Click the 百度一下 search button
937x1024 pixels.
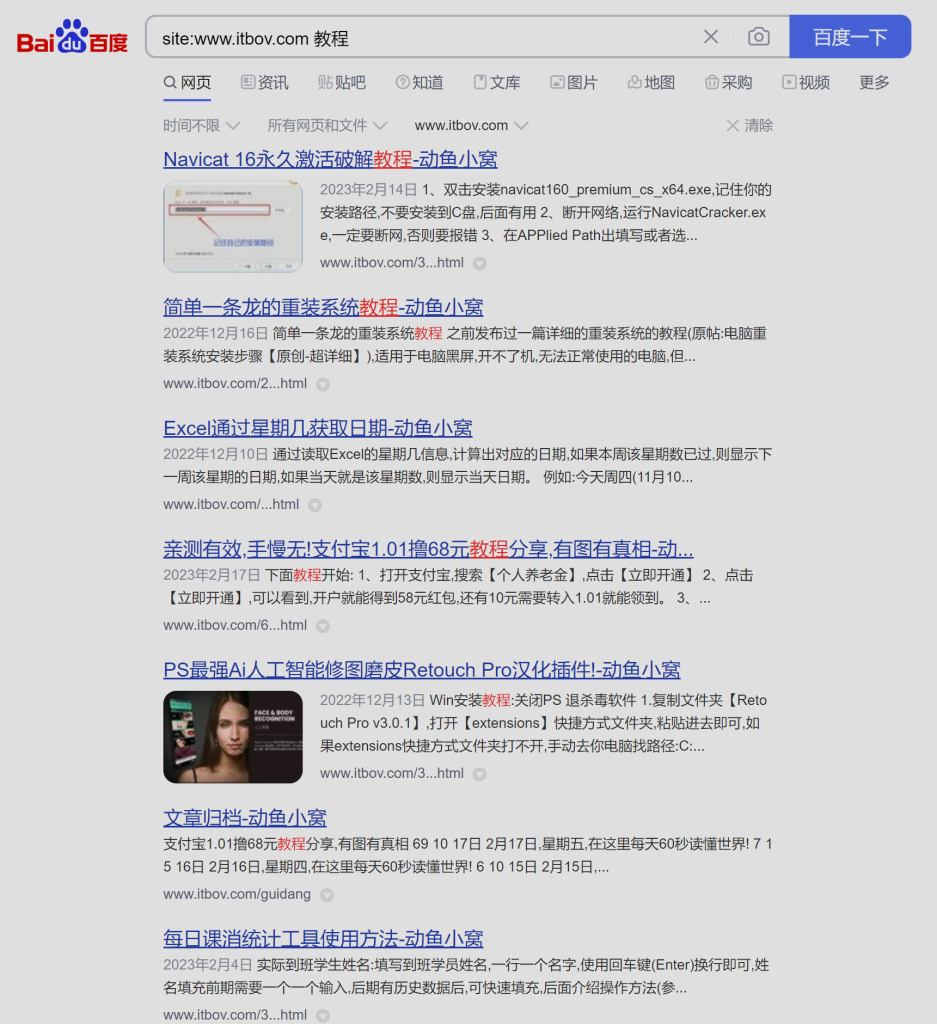click(850, 37)
